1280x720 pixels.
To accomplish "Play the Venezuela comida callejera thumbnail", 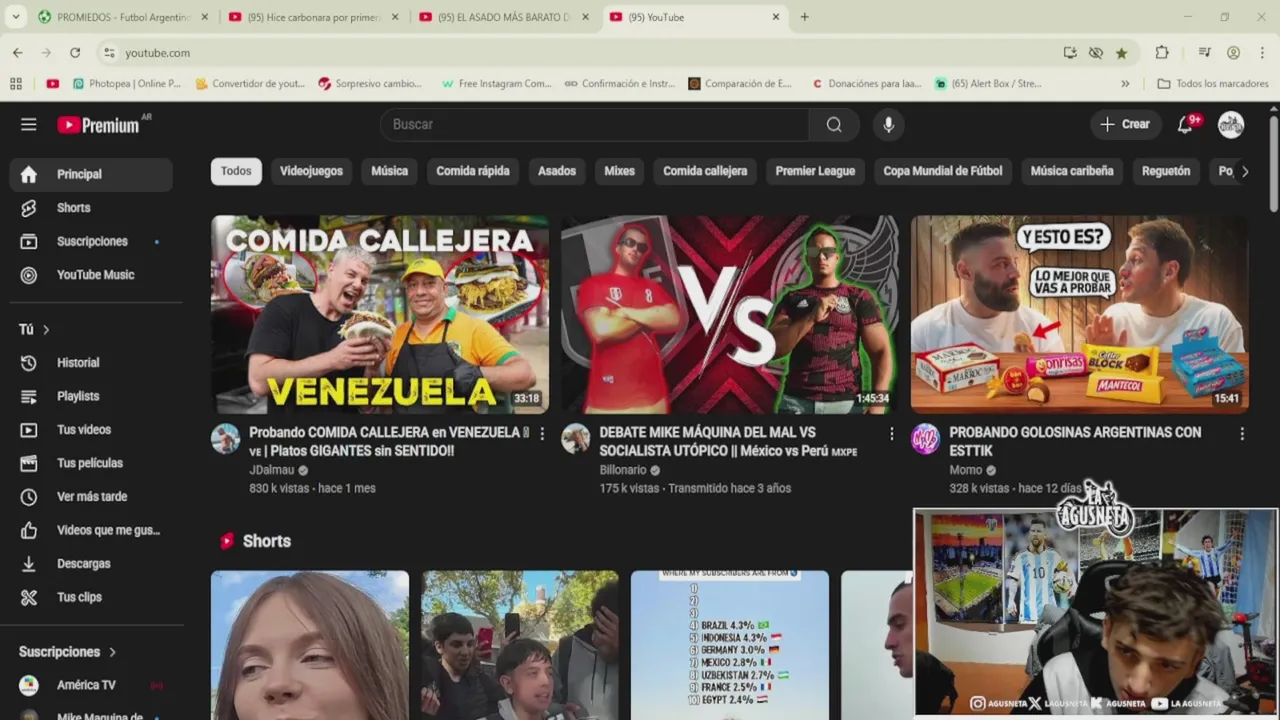I will [x=380, y=314].
